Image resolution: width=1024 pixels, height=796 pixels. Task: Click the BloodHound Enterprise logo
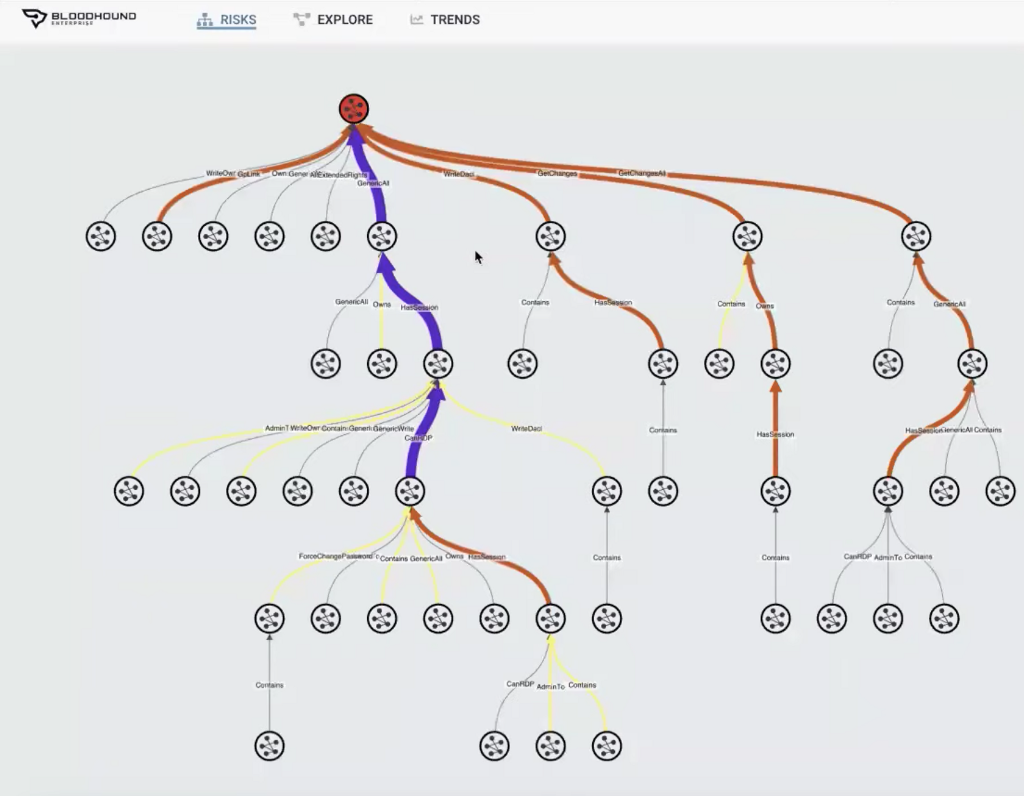point(79,18)
